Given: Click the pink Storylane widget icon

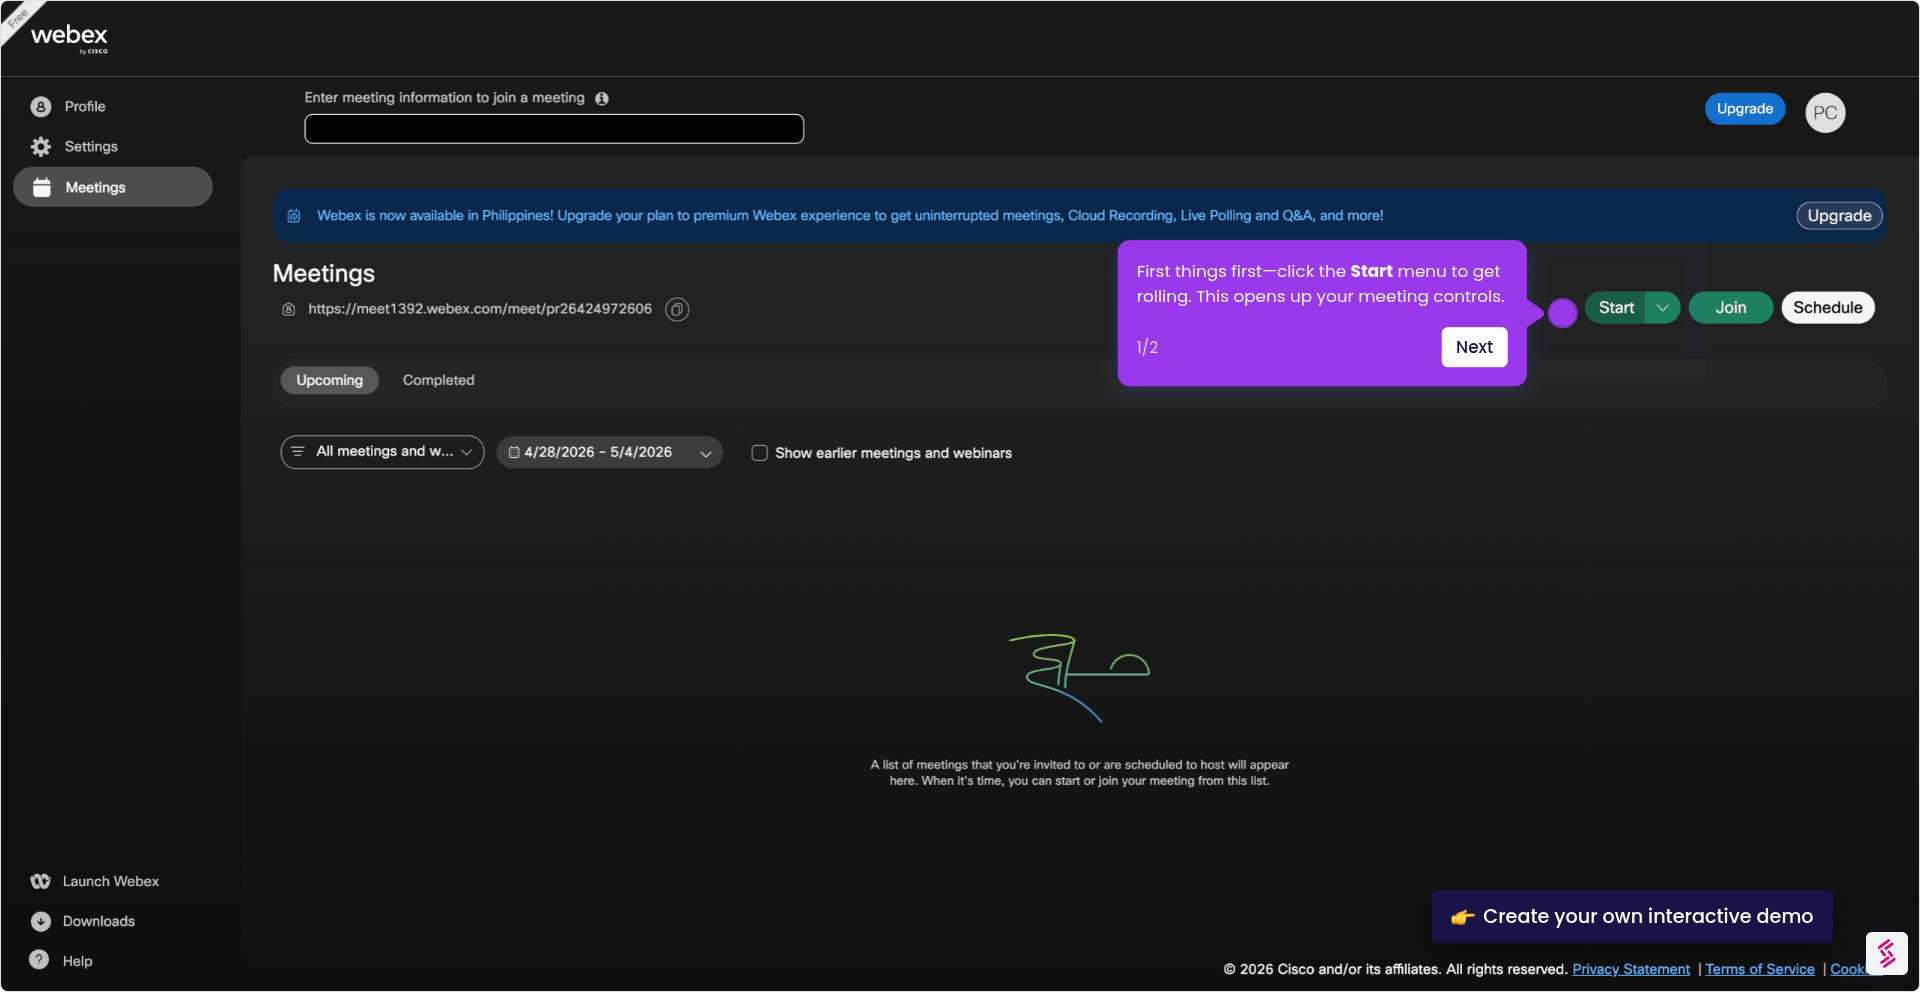Looking at the screenshot, I should point(1887,953).
